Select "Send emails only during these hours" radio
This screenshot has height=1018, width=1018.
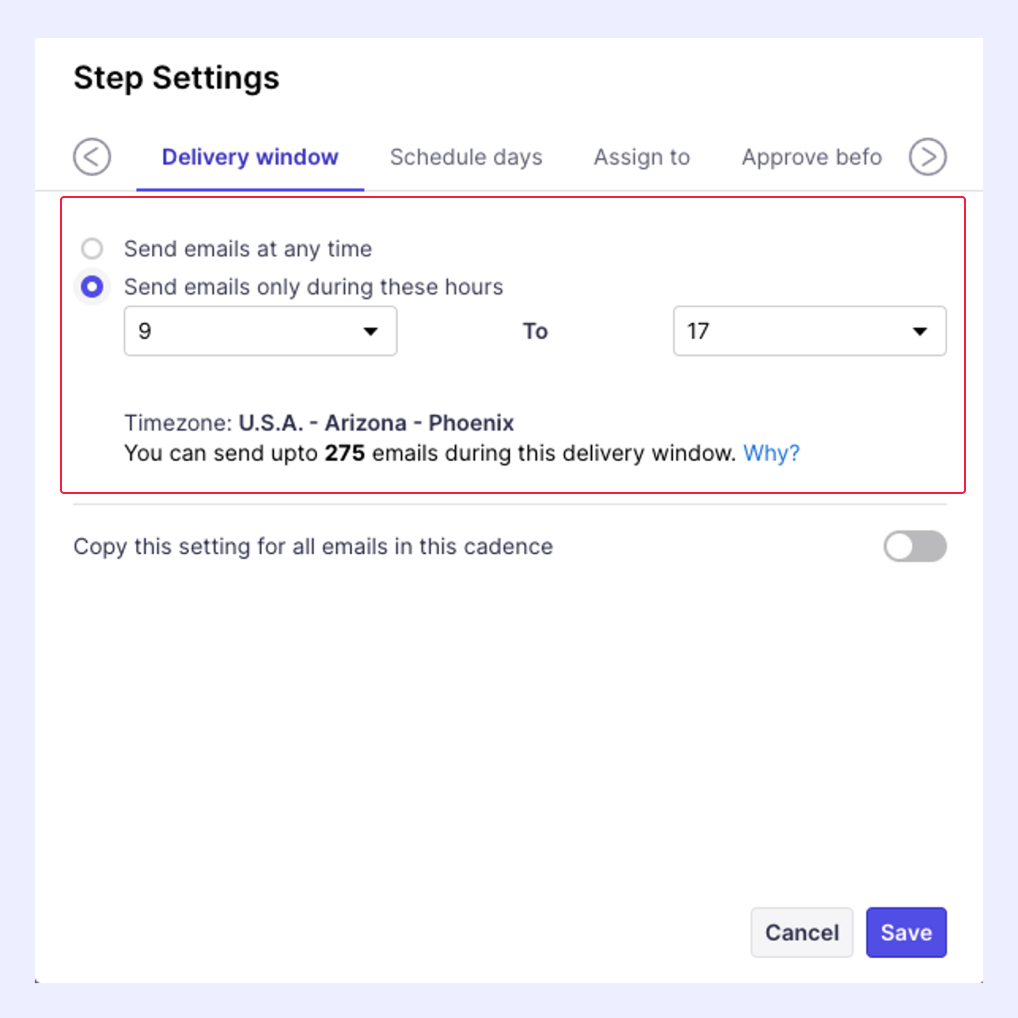92,287
